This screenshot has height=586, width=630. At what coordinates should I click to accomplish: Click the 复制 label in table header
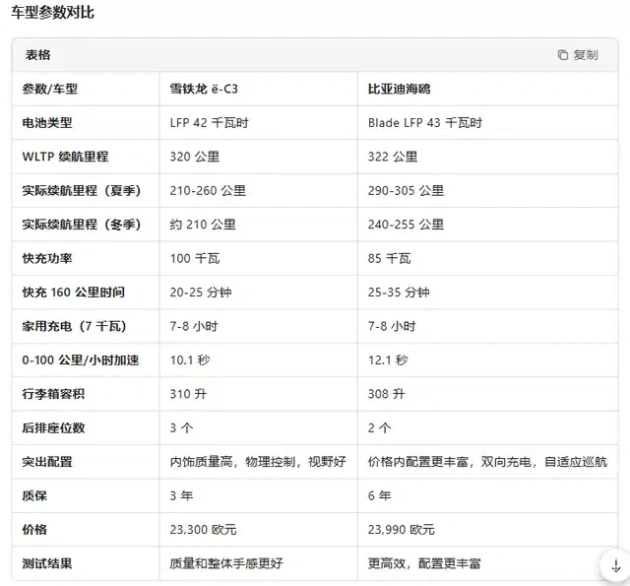(x=586, y=55)
